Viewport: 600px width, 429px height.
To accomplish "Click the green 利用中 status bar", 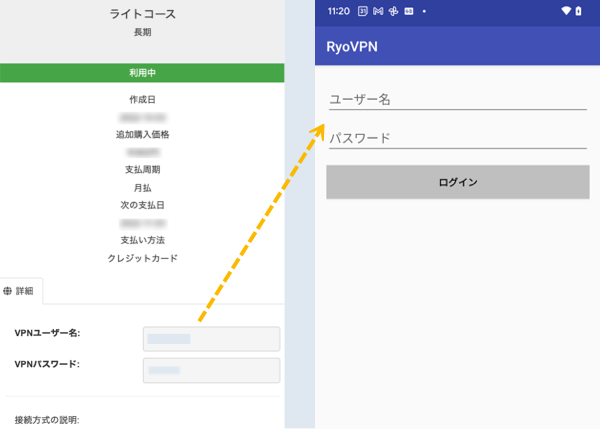I will tap(142, 73).
